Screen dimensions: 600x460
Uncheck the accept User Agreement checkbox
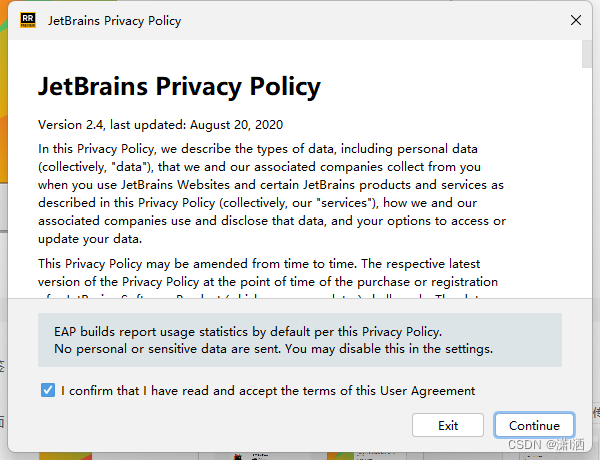[48, 390]
